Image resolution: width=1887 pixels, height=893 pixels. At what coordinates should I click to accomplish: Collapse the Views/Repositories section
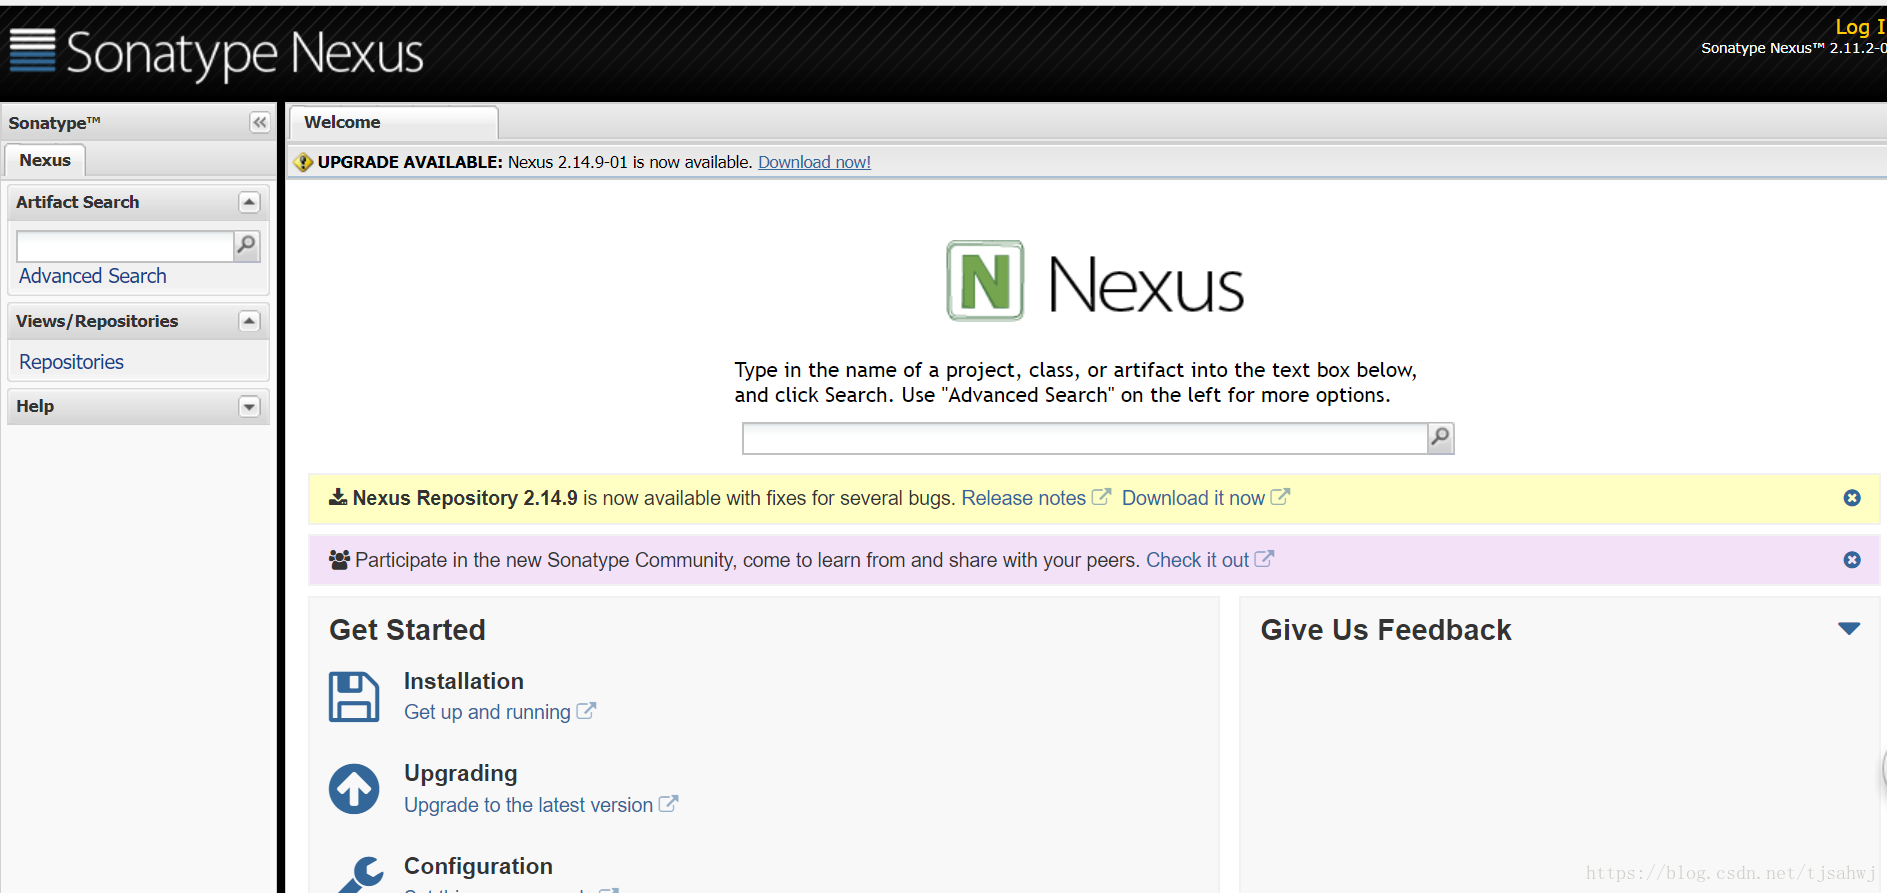point(250,321)
